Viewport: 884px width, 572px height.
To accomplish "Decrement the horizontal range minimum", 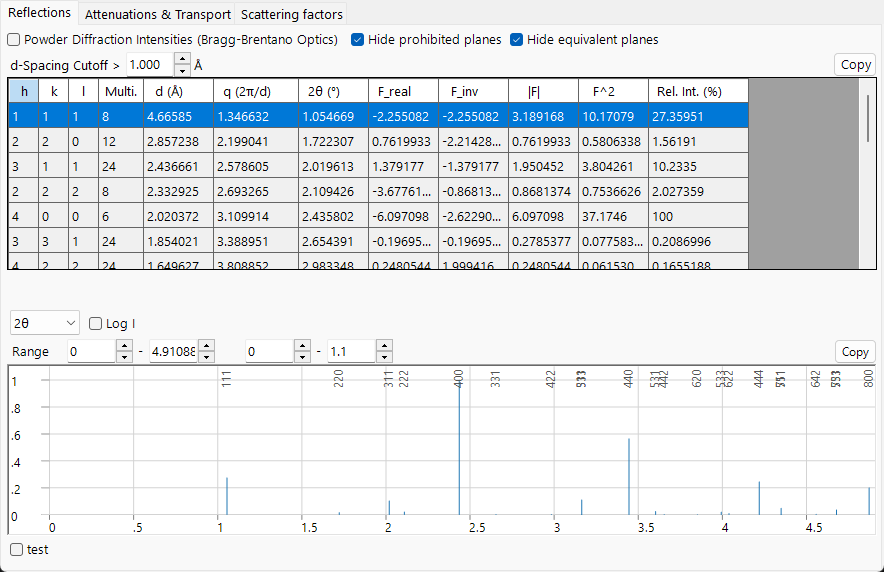I will (x=124, y=357).
